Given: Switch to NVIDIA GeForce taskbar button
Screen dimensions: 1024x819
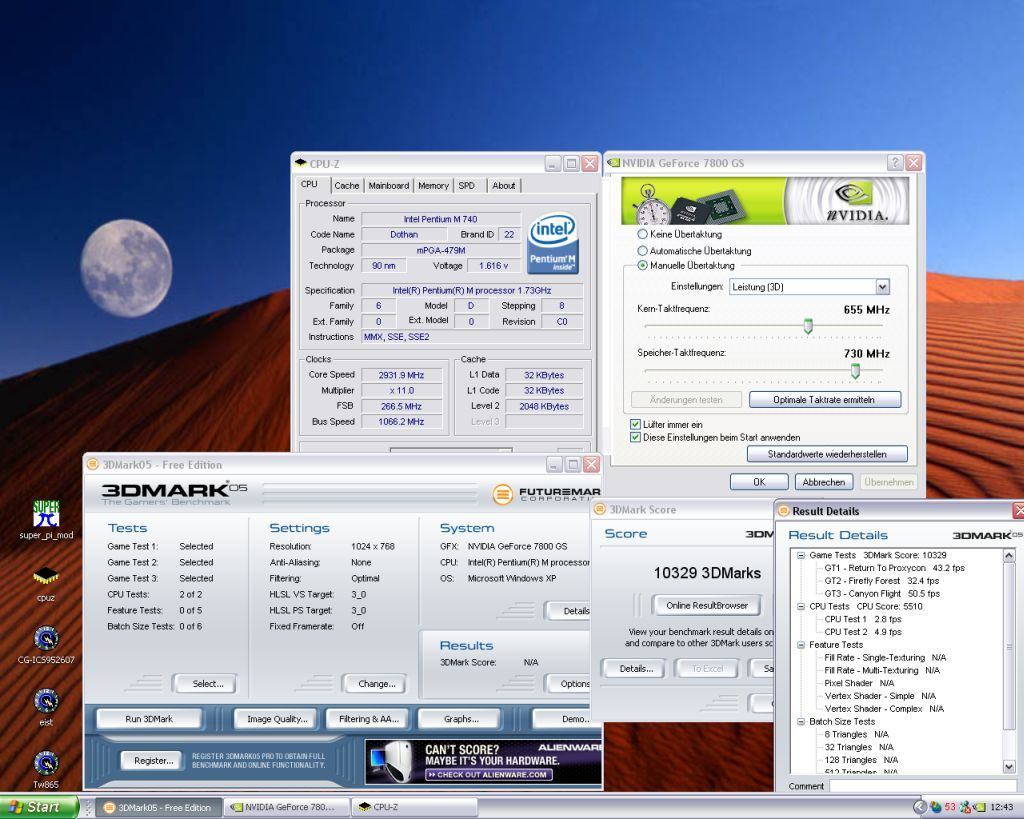Looking at the screenshot, I should [285, 807].
